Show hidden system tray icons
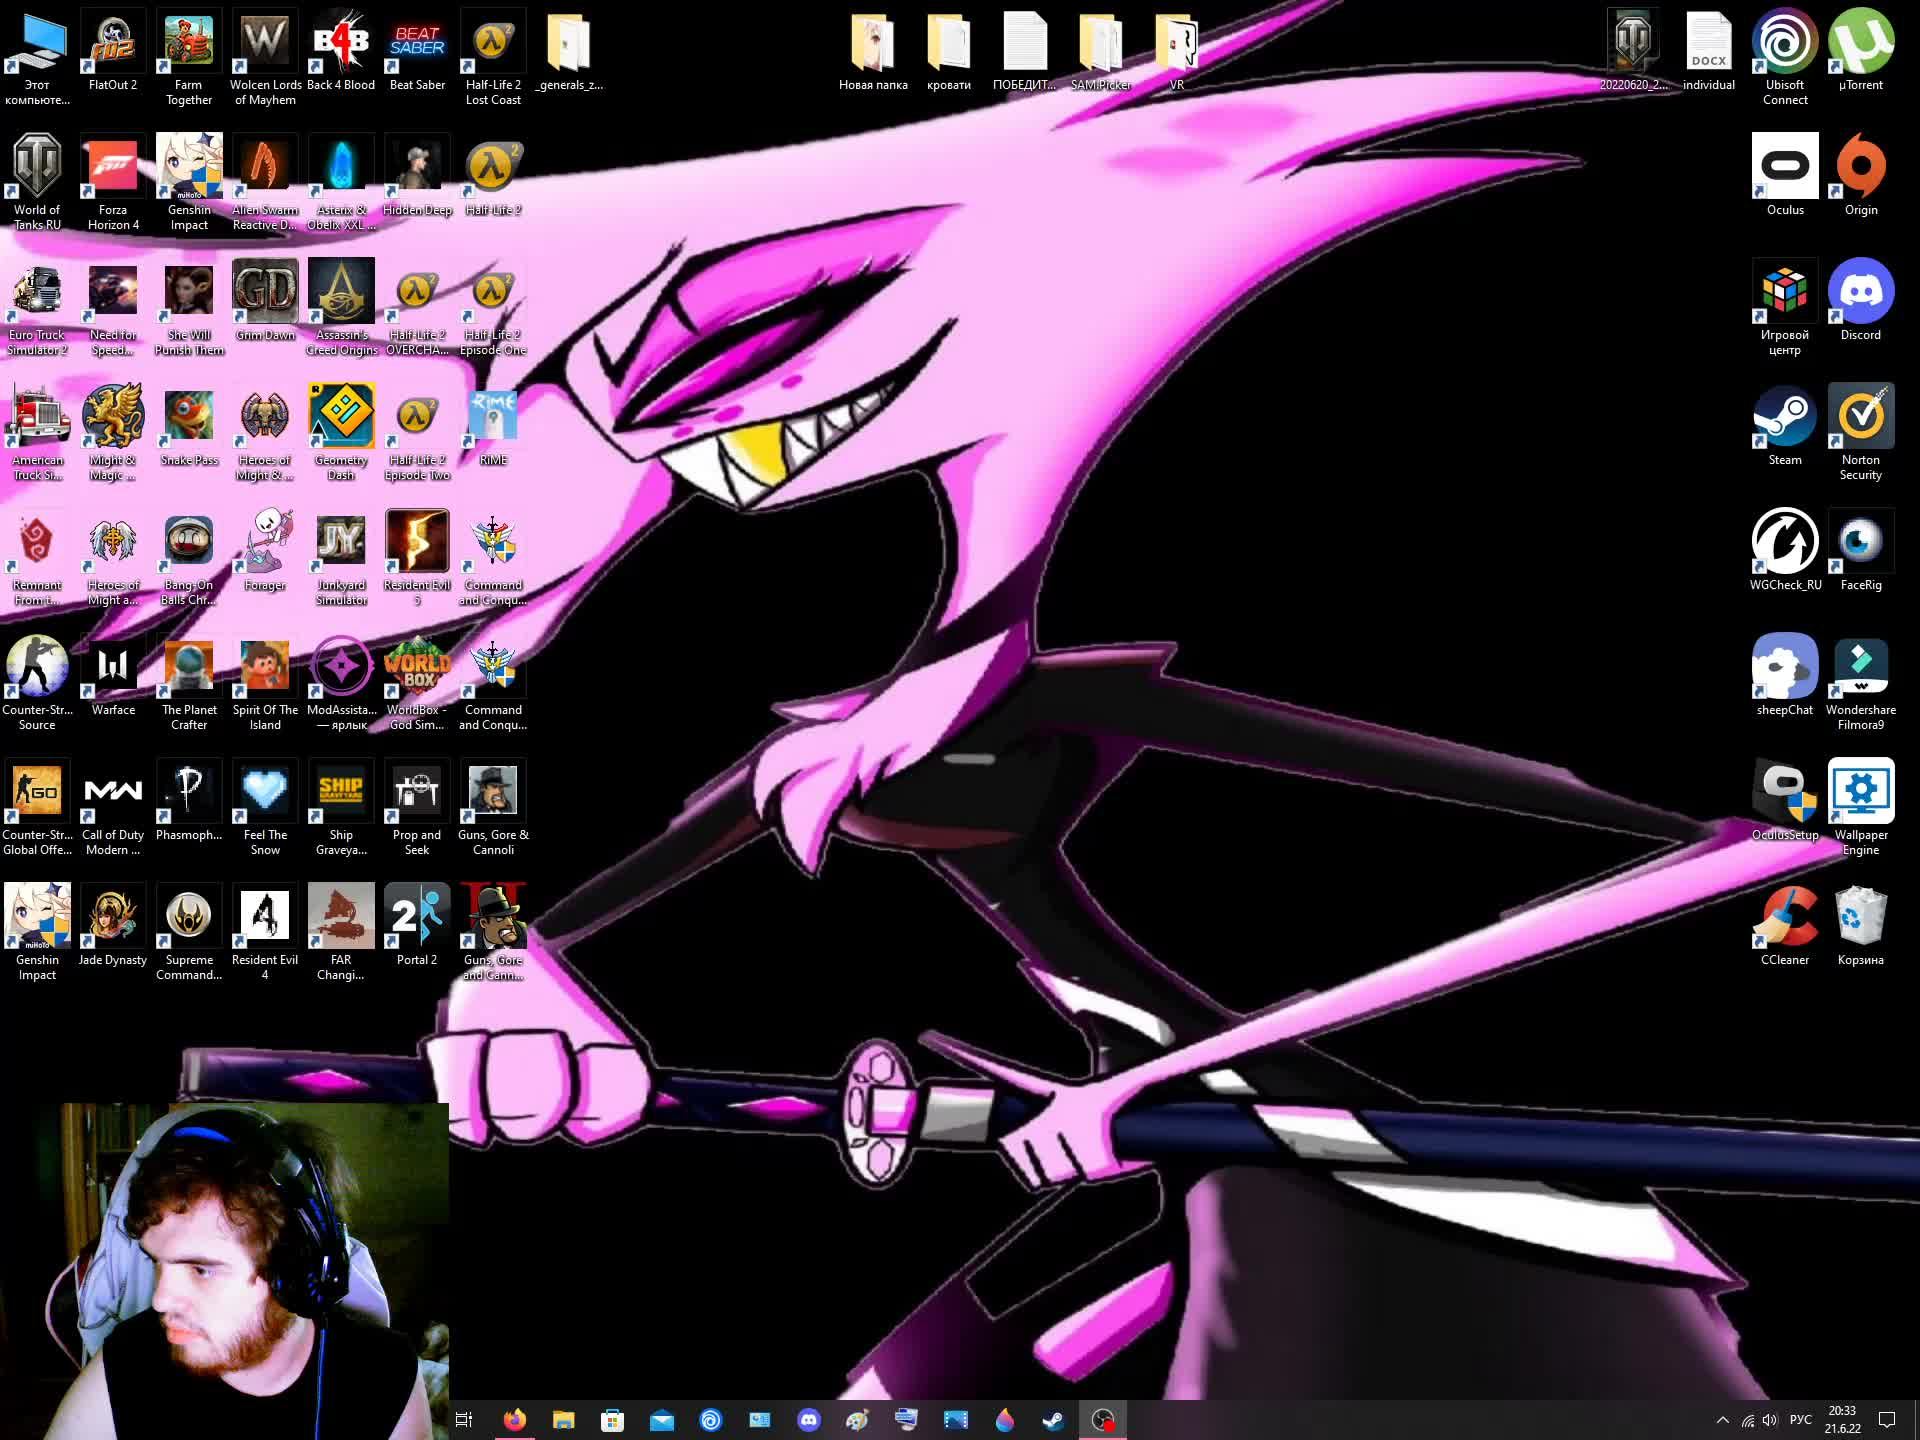 1722,1420
